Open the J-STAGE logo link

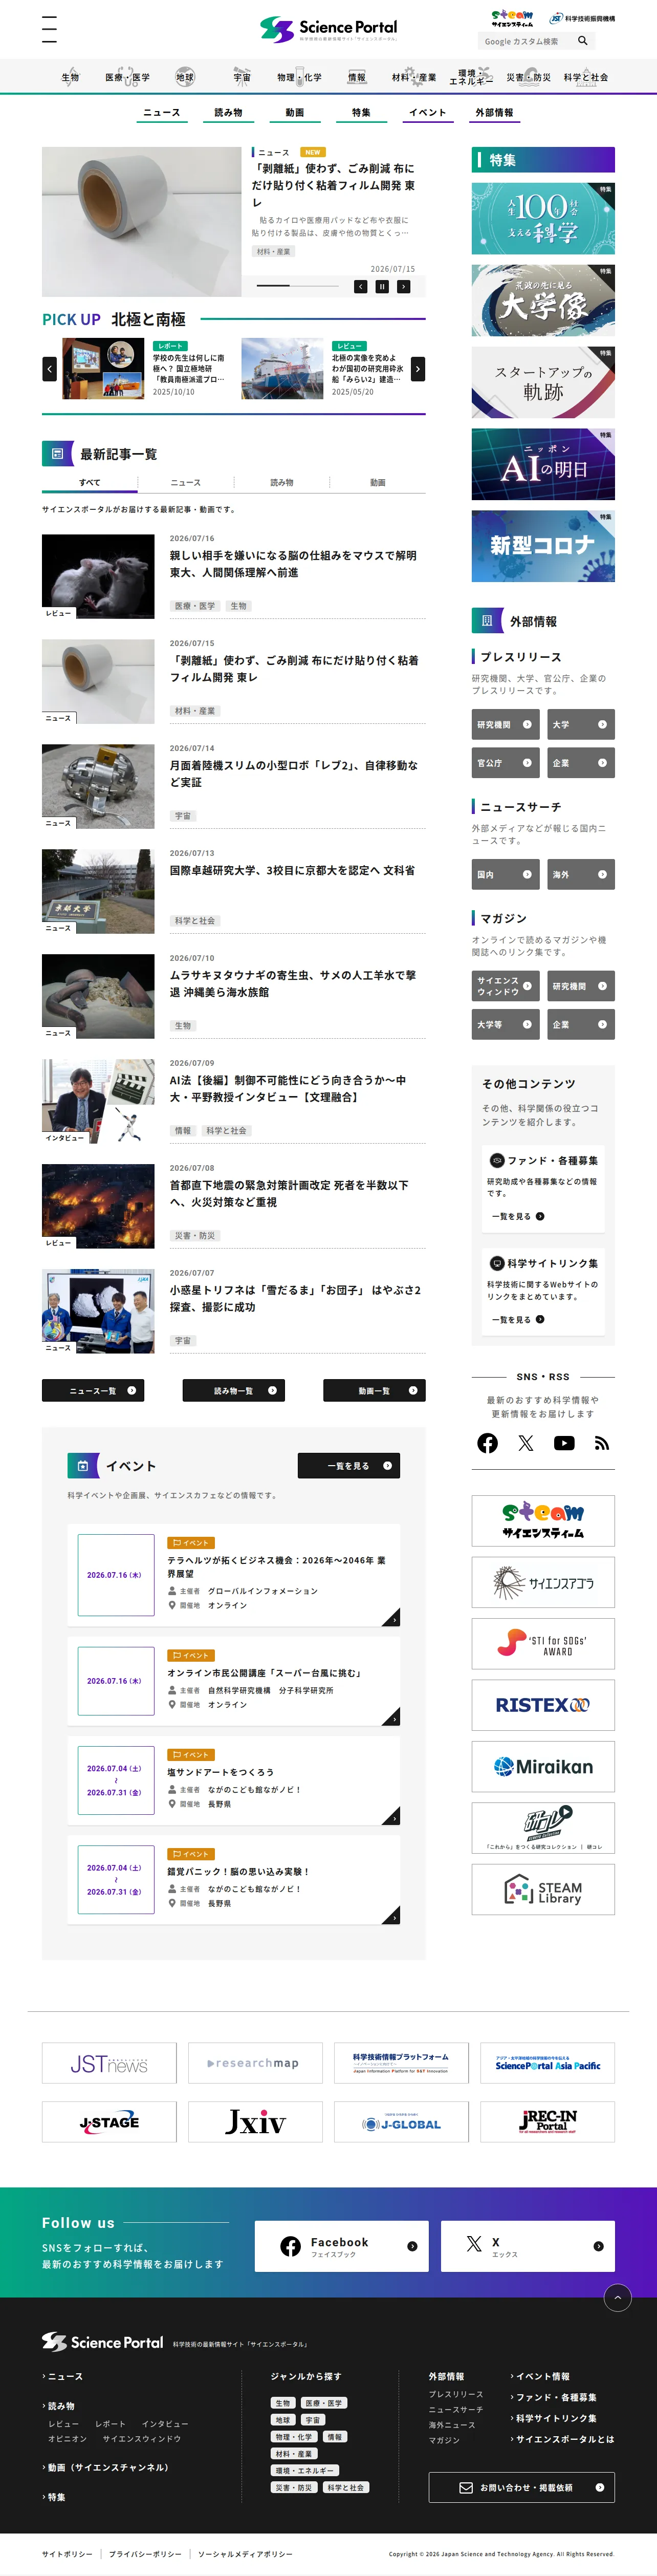[109, 2122]
